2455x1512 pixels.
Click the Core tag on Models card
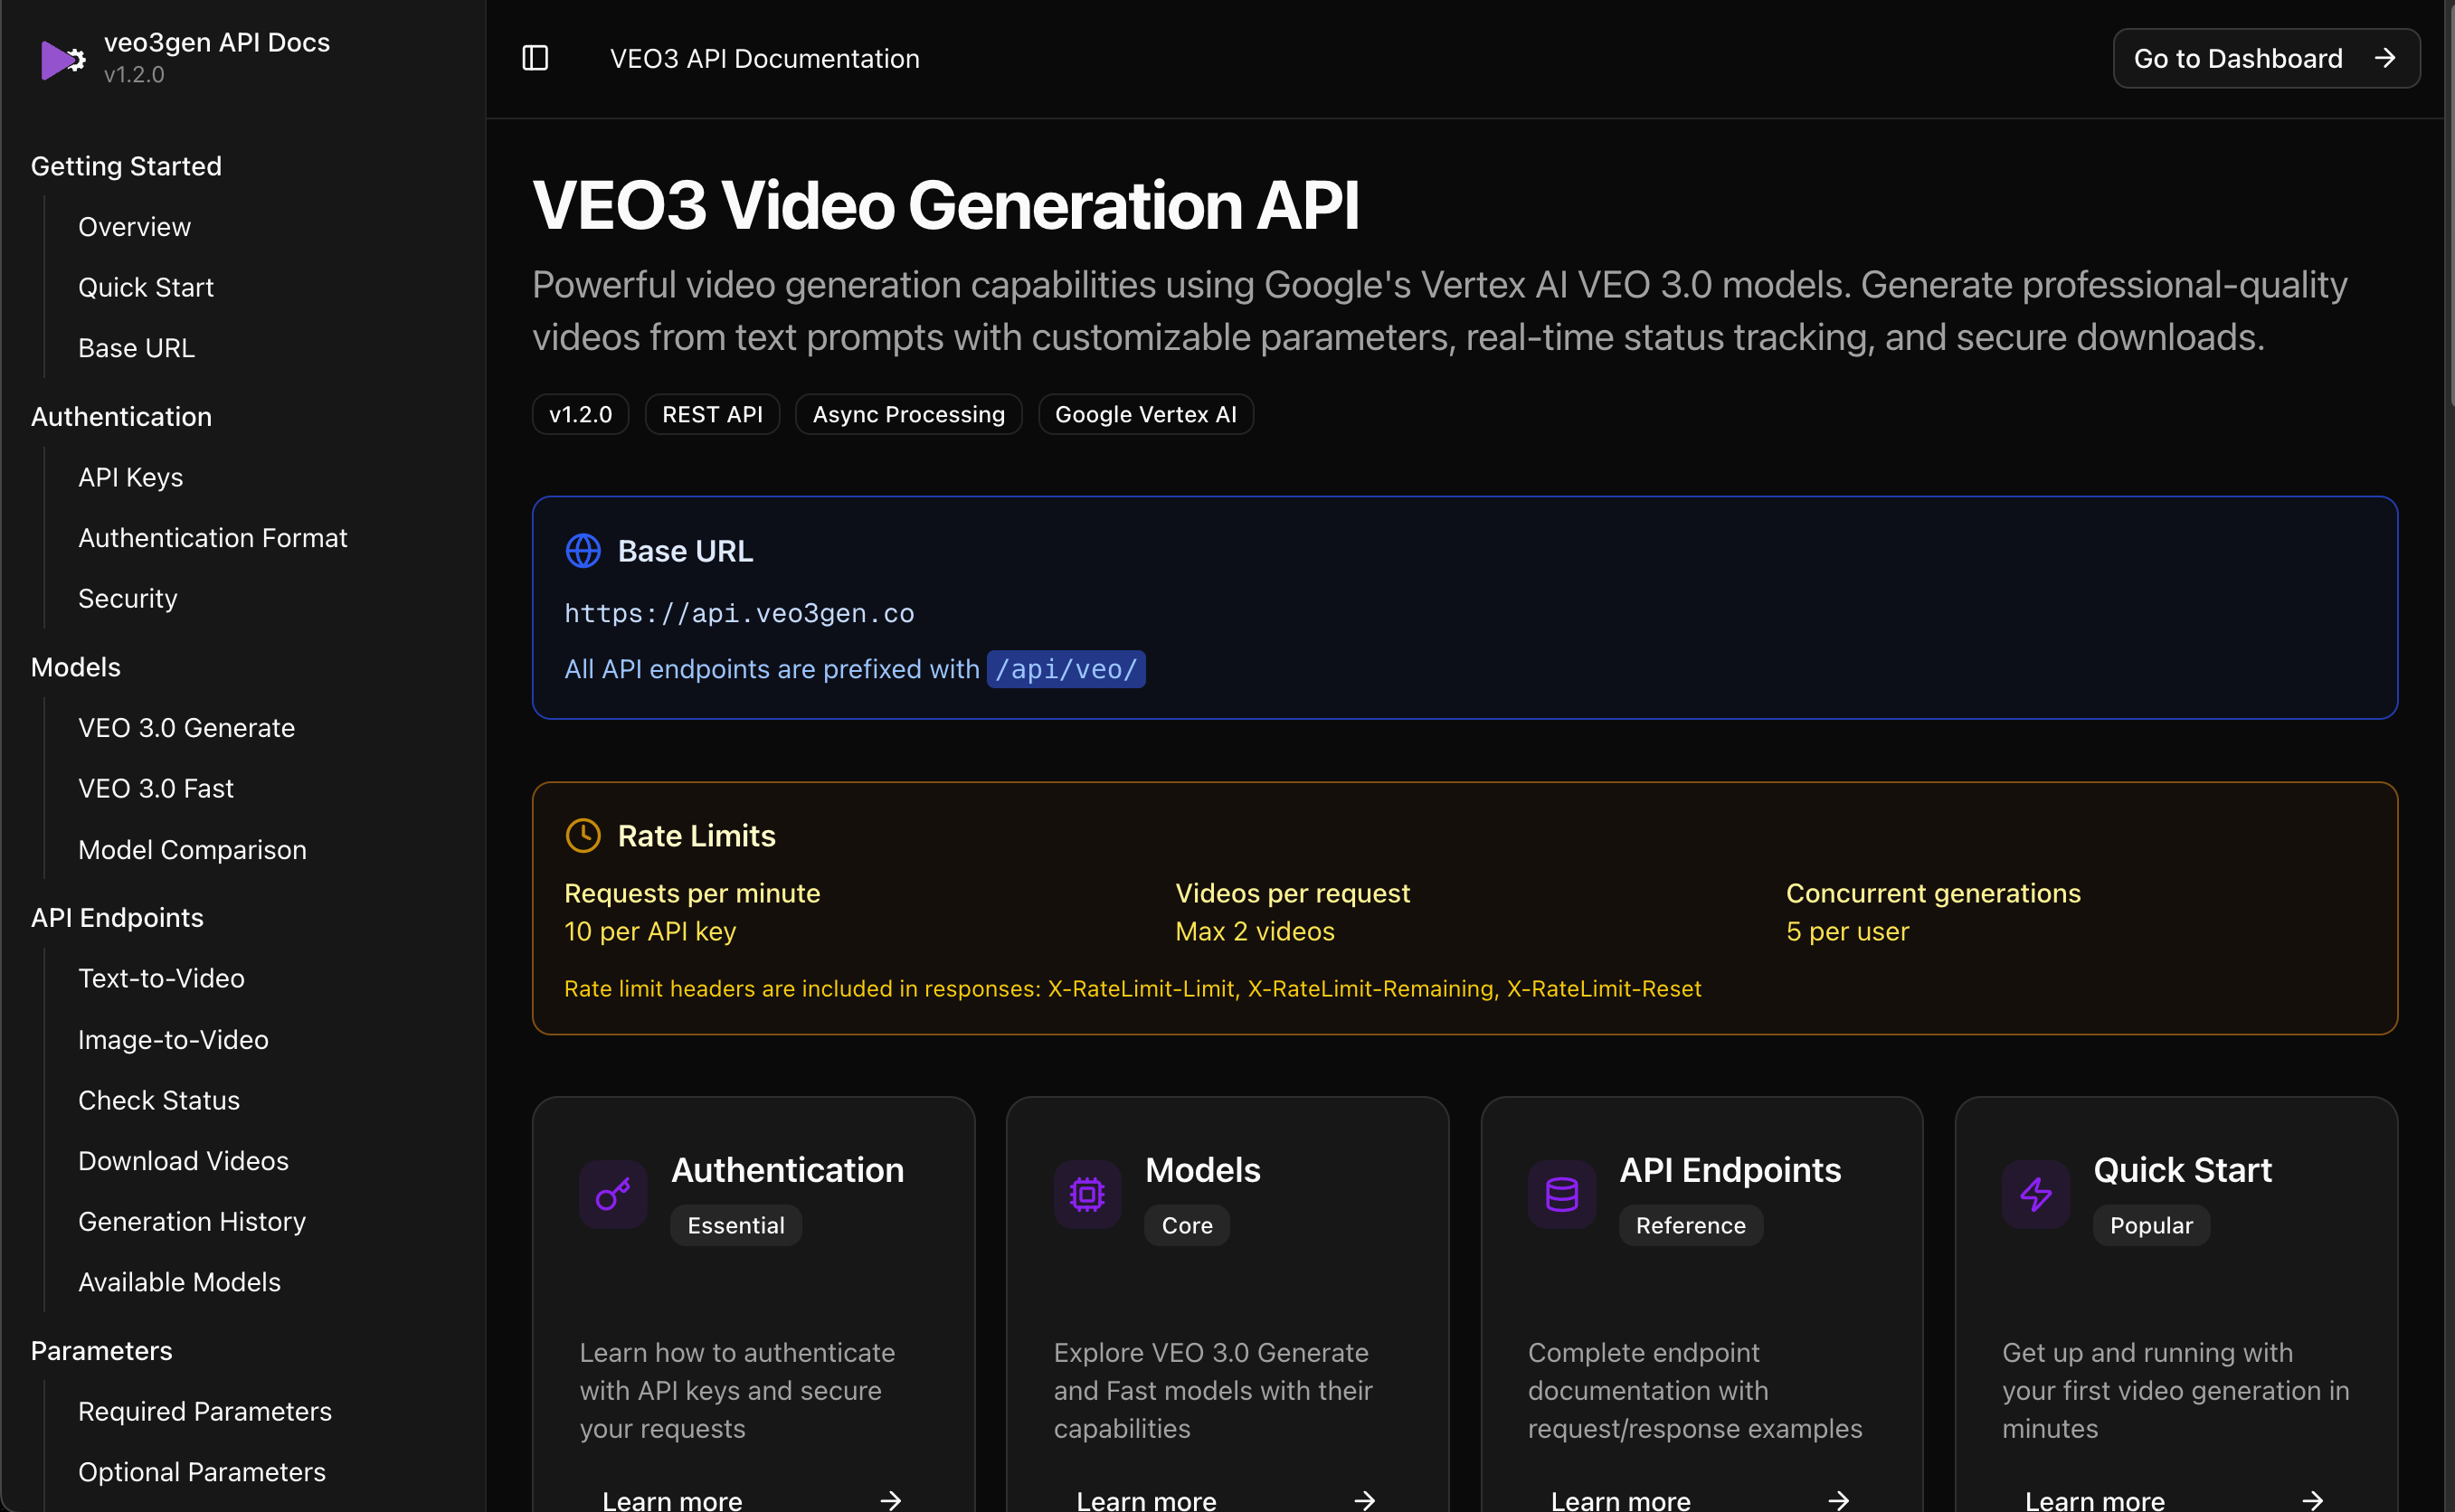pyautogui.click(x=1187, y=1225)
